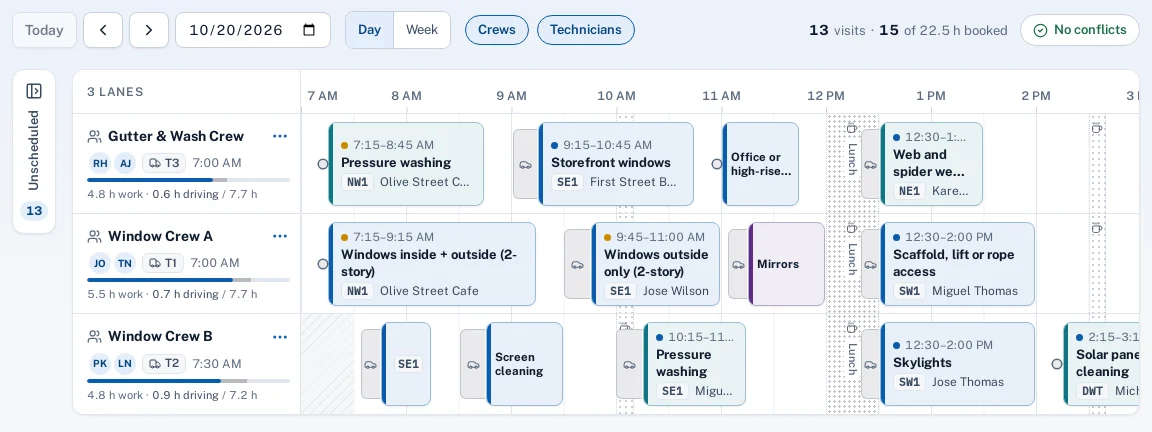Click drive segment before Screen cleaning
The image size is (1152, 432).
click(x=473, y=364)
